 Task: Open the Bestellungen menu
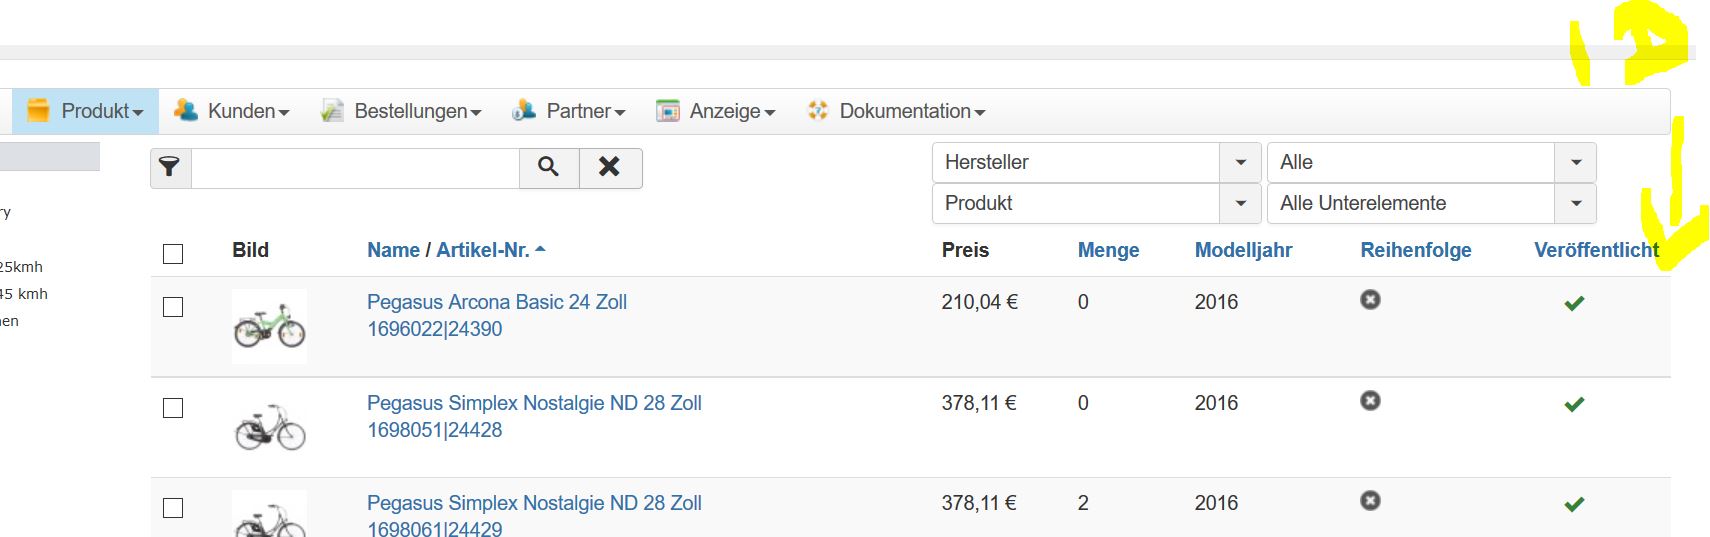pos(416,111)
